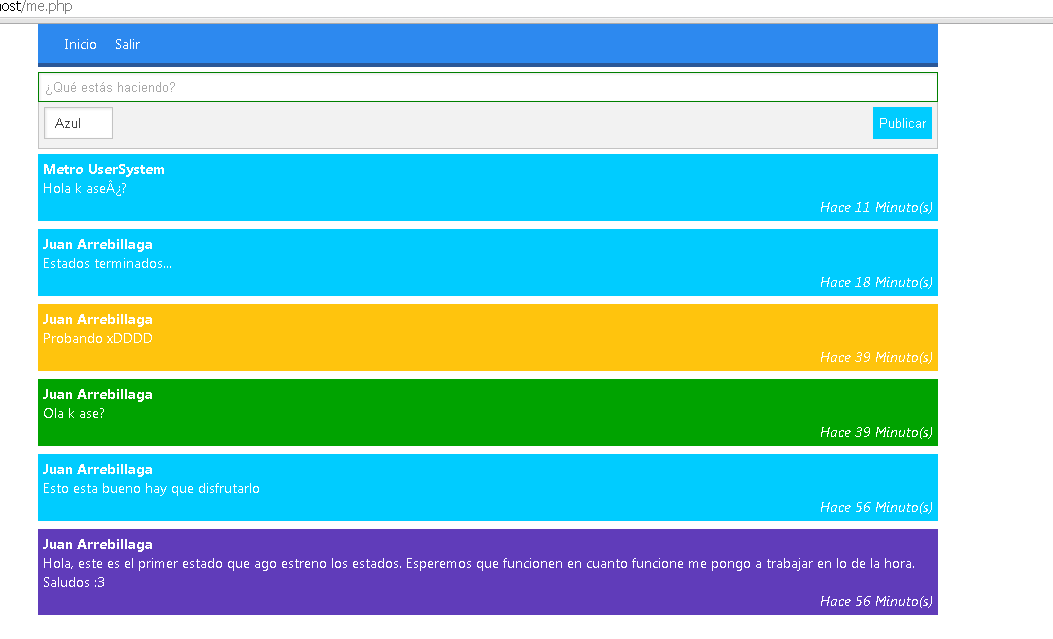Click the status text 'Hola k ase'
The width and height of the screenshot is (1053, 639).
[85, 189]
